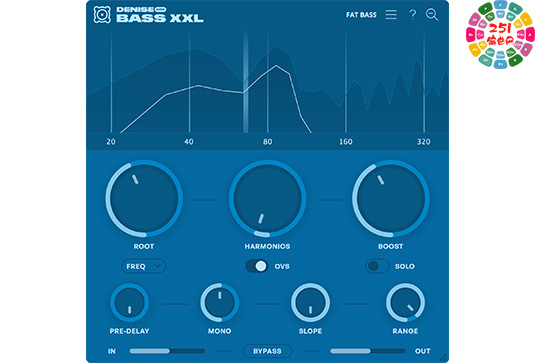Click the HARMONICS knob
This screenshot has height=363, width=535.
coord(267,199)
